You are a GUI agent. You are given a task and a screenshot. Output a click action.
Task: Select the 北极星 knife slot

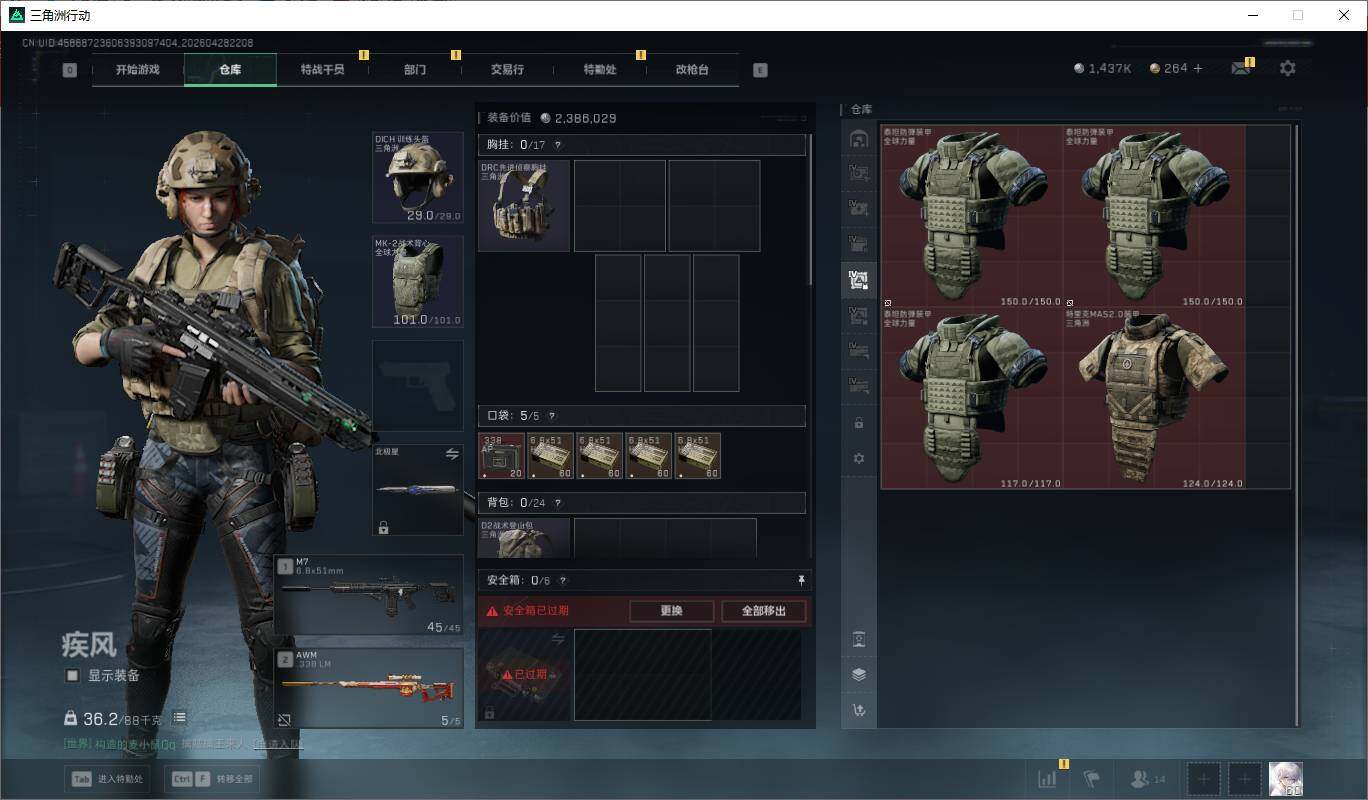(x=418, y=490)
